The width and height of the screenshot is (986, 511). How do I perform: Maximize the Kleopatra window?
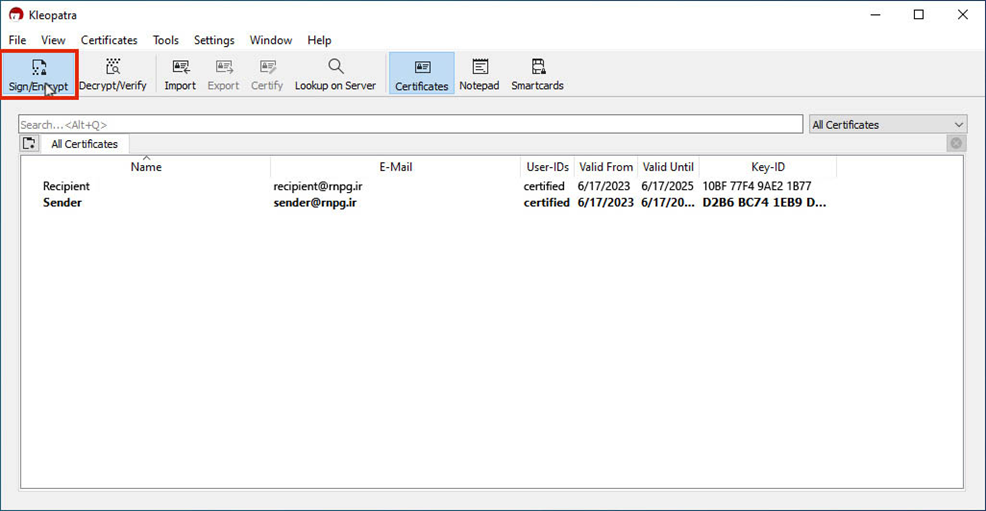point(919,14)
